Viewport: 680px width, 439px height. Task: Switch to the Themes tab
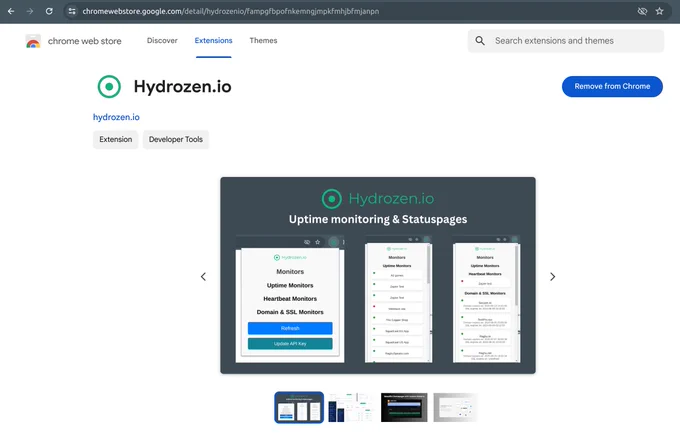(x=263, y=40)
